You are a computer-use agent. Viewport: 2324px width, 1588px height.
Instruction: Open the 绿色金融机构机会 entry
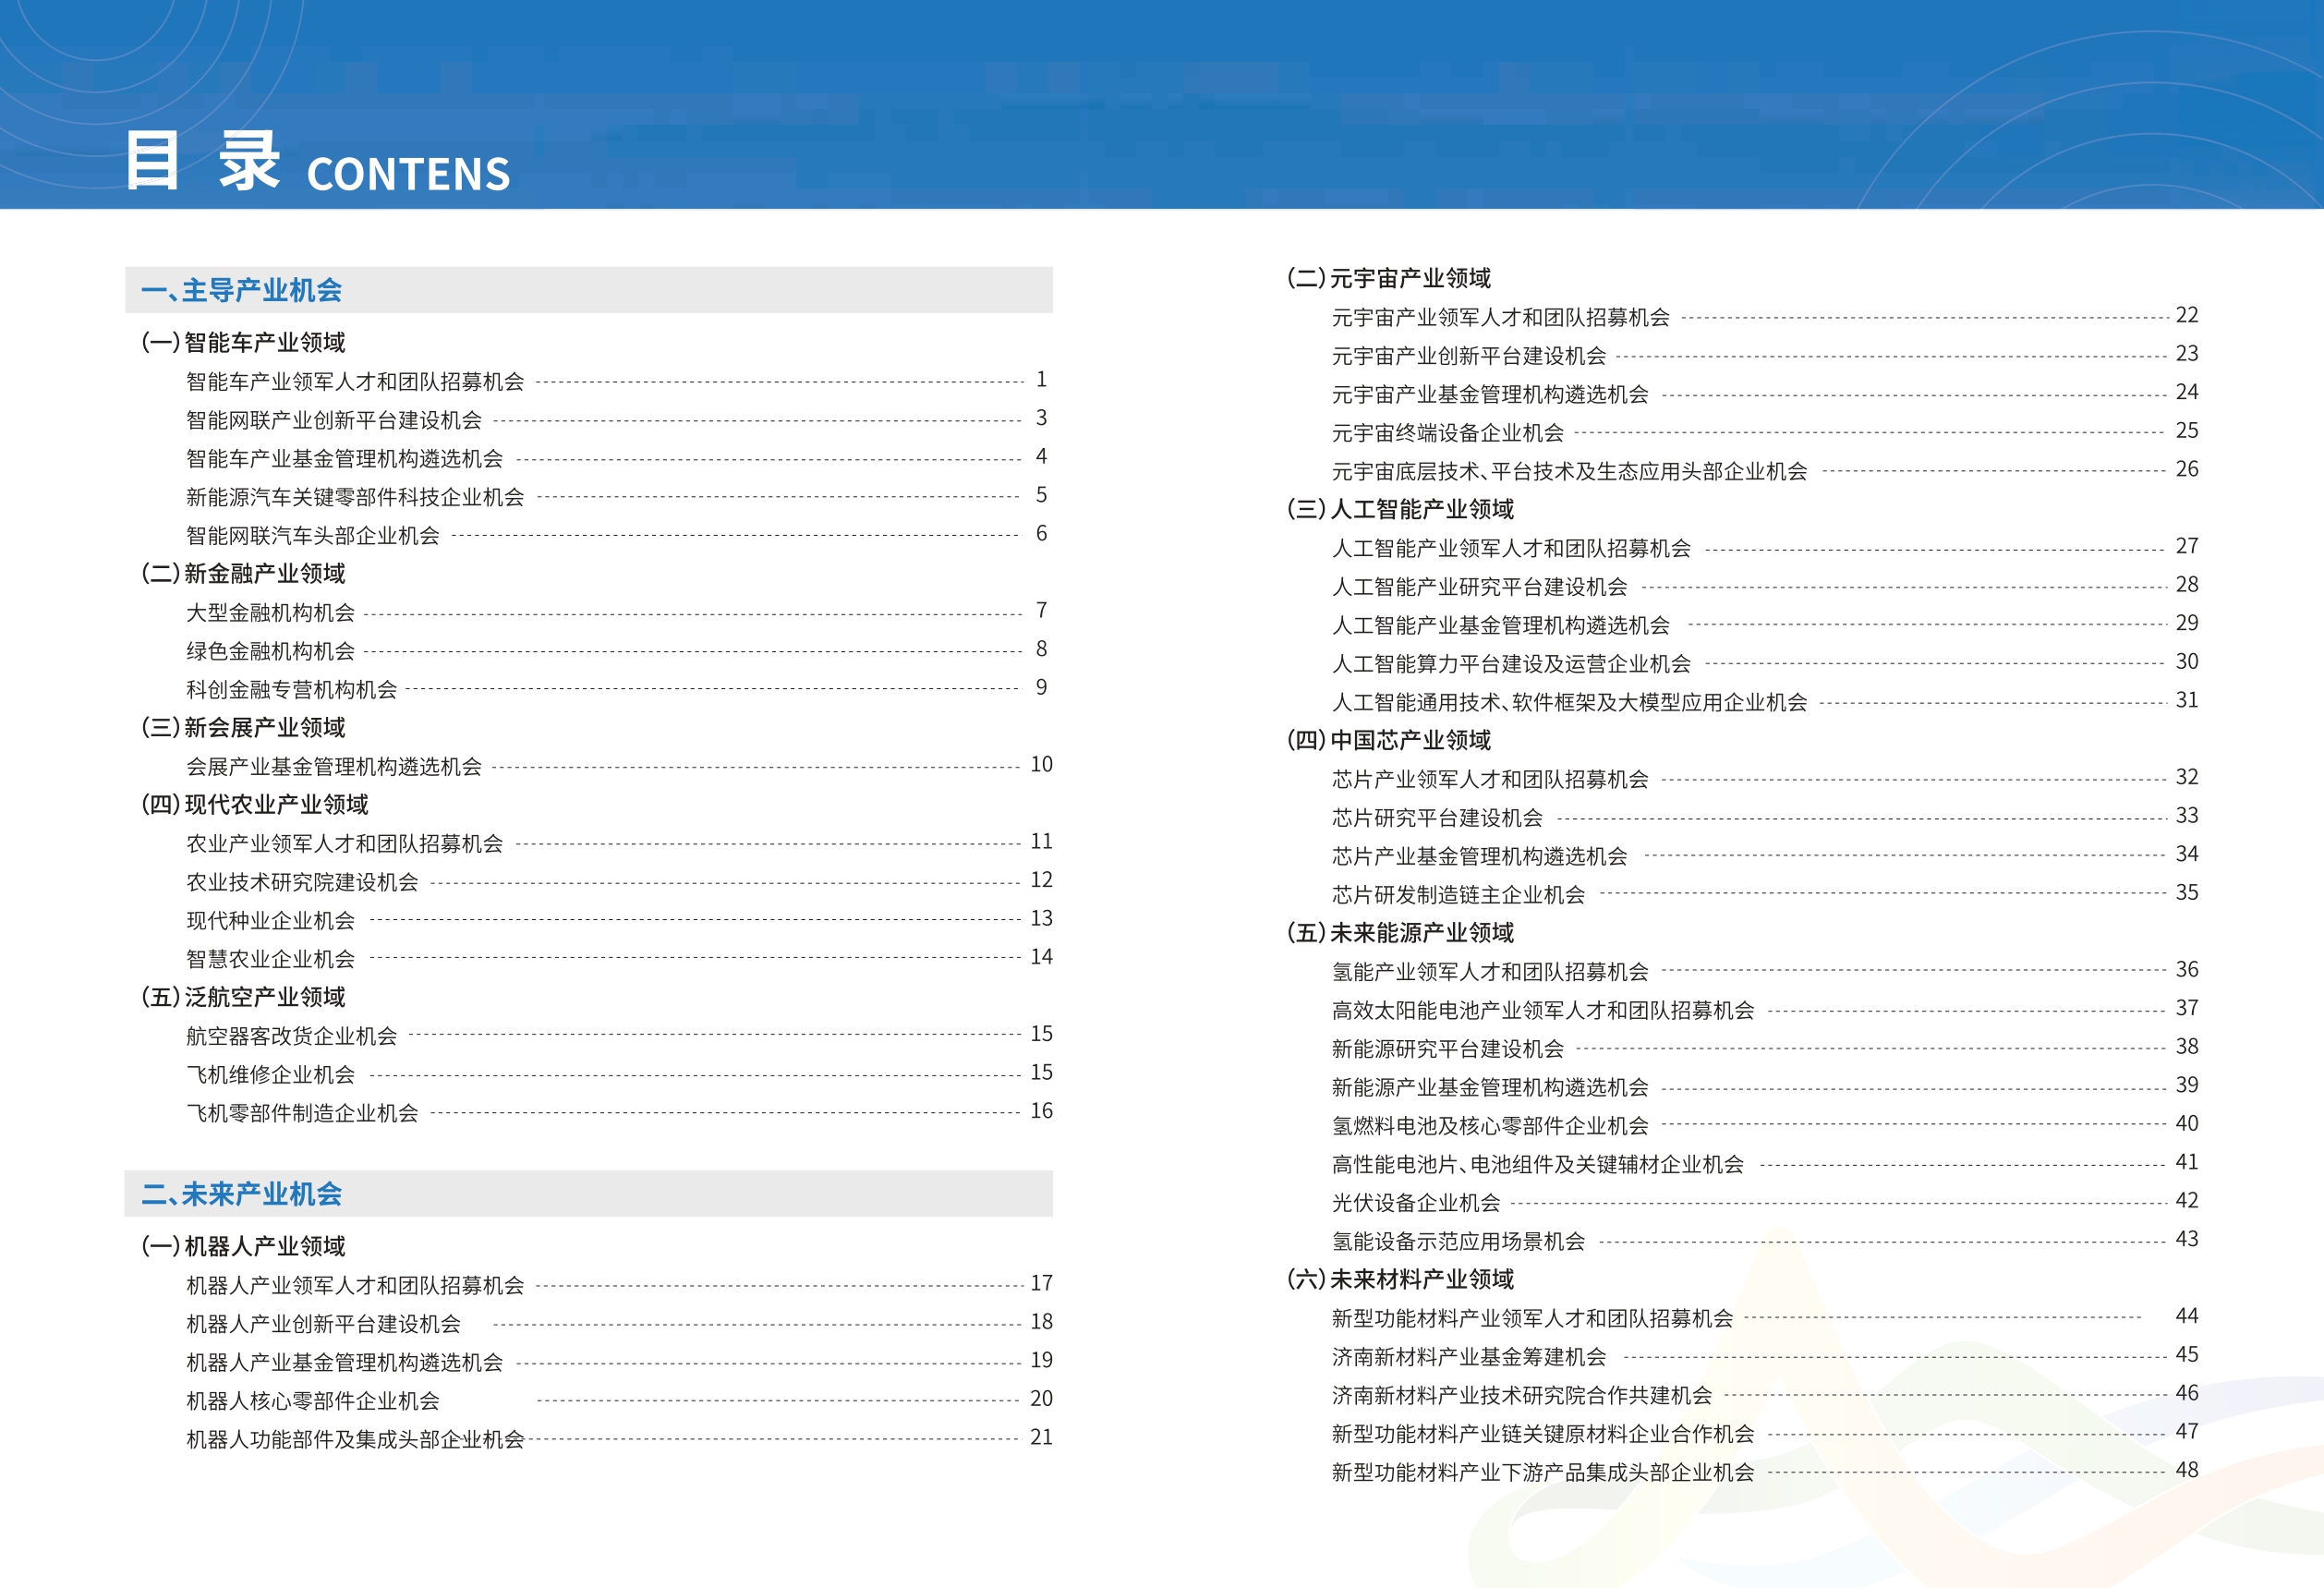[x=270, y=651]
